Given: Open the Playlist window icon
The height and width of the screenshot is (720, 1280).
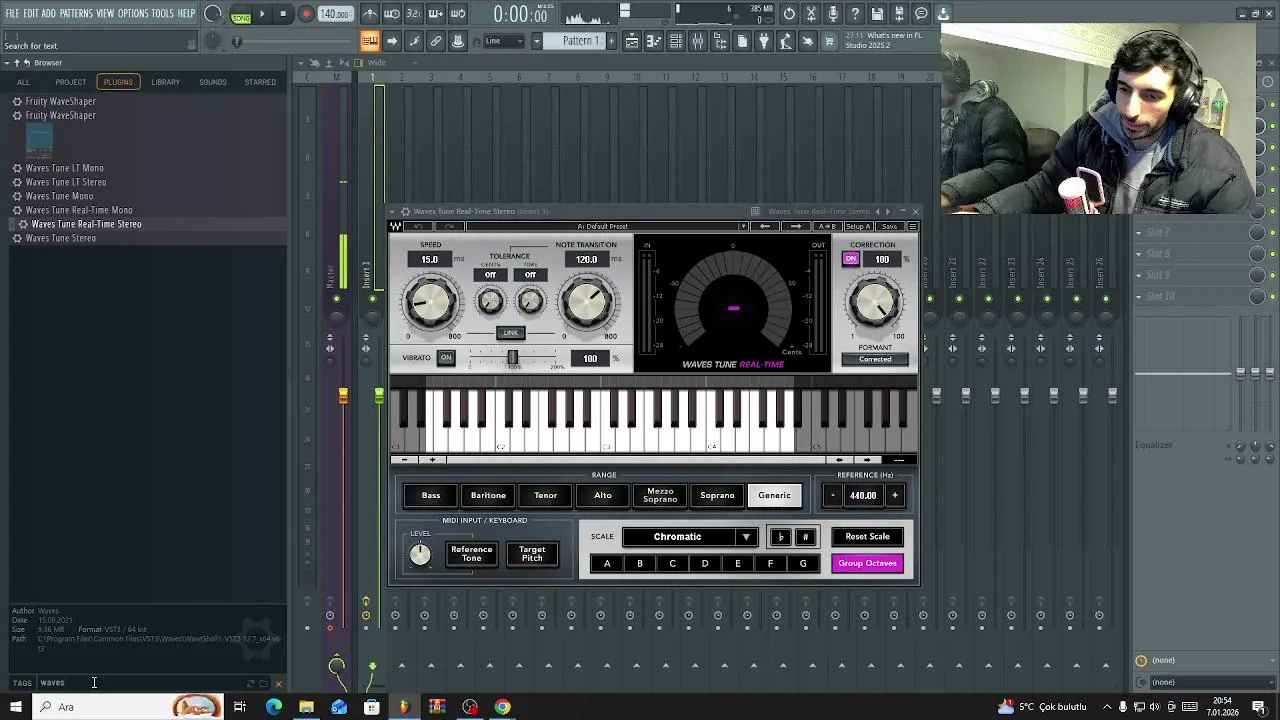Looking at the screenshot, I should (x=633, y=41).
